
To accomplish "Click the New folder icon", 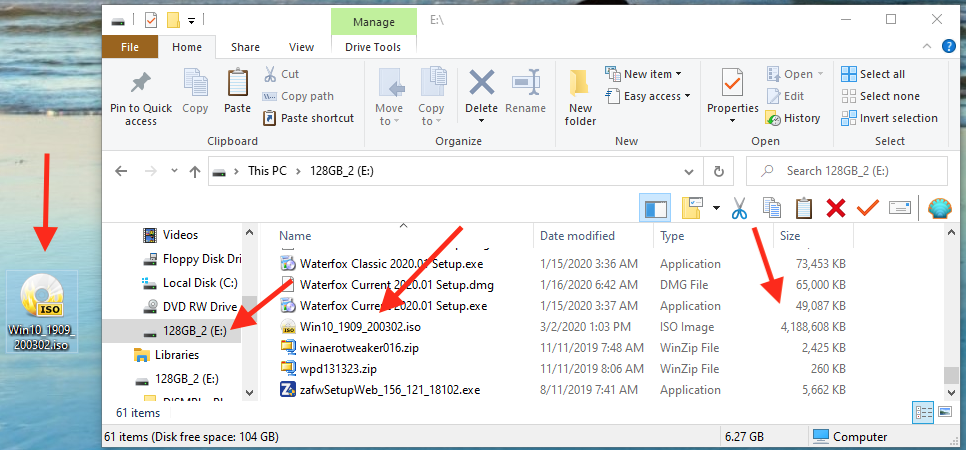I will [580, 84].
